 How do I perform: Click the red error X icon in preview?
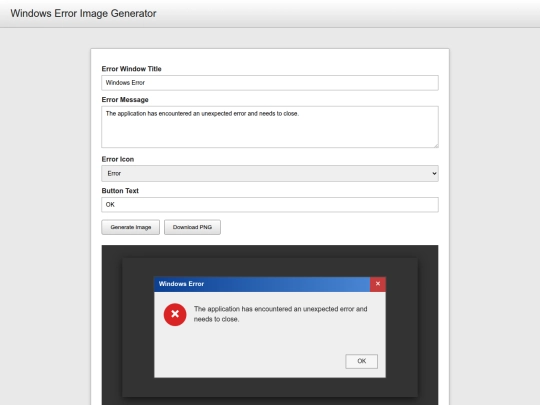coord(175,314)
